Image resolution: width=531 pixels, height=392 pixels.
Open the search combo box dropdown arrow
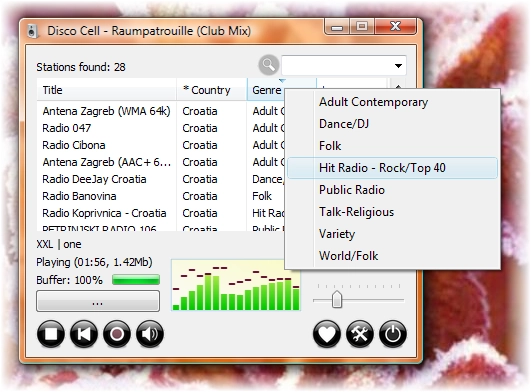tap(398, 66)
